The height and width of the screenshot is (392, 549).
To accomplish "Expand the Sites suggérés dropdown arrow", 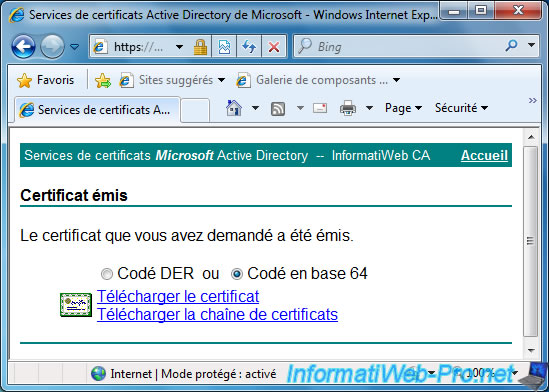I will (221, 80).
